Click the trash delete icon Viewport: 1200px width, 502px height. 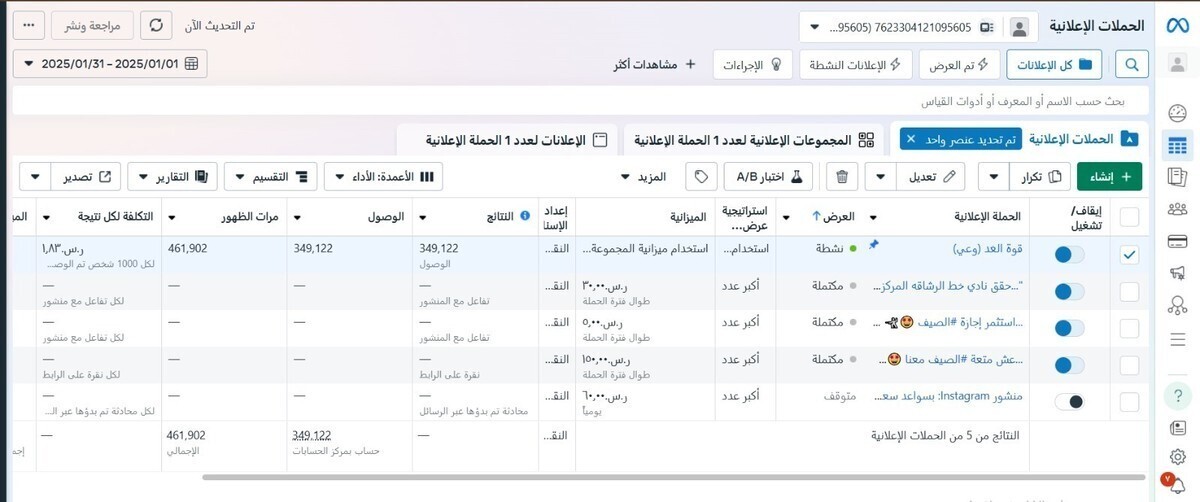pyautogui.click(x=842, y=177)
